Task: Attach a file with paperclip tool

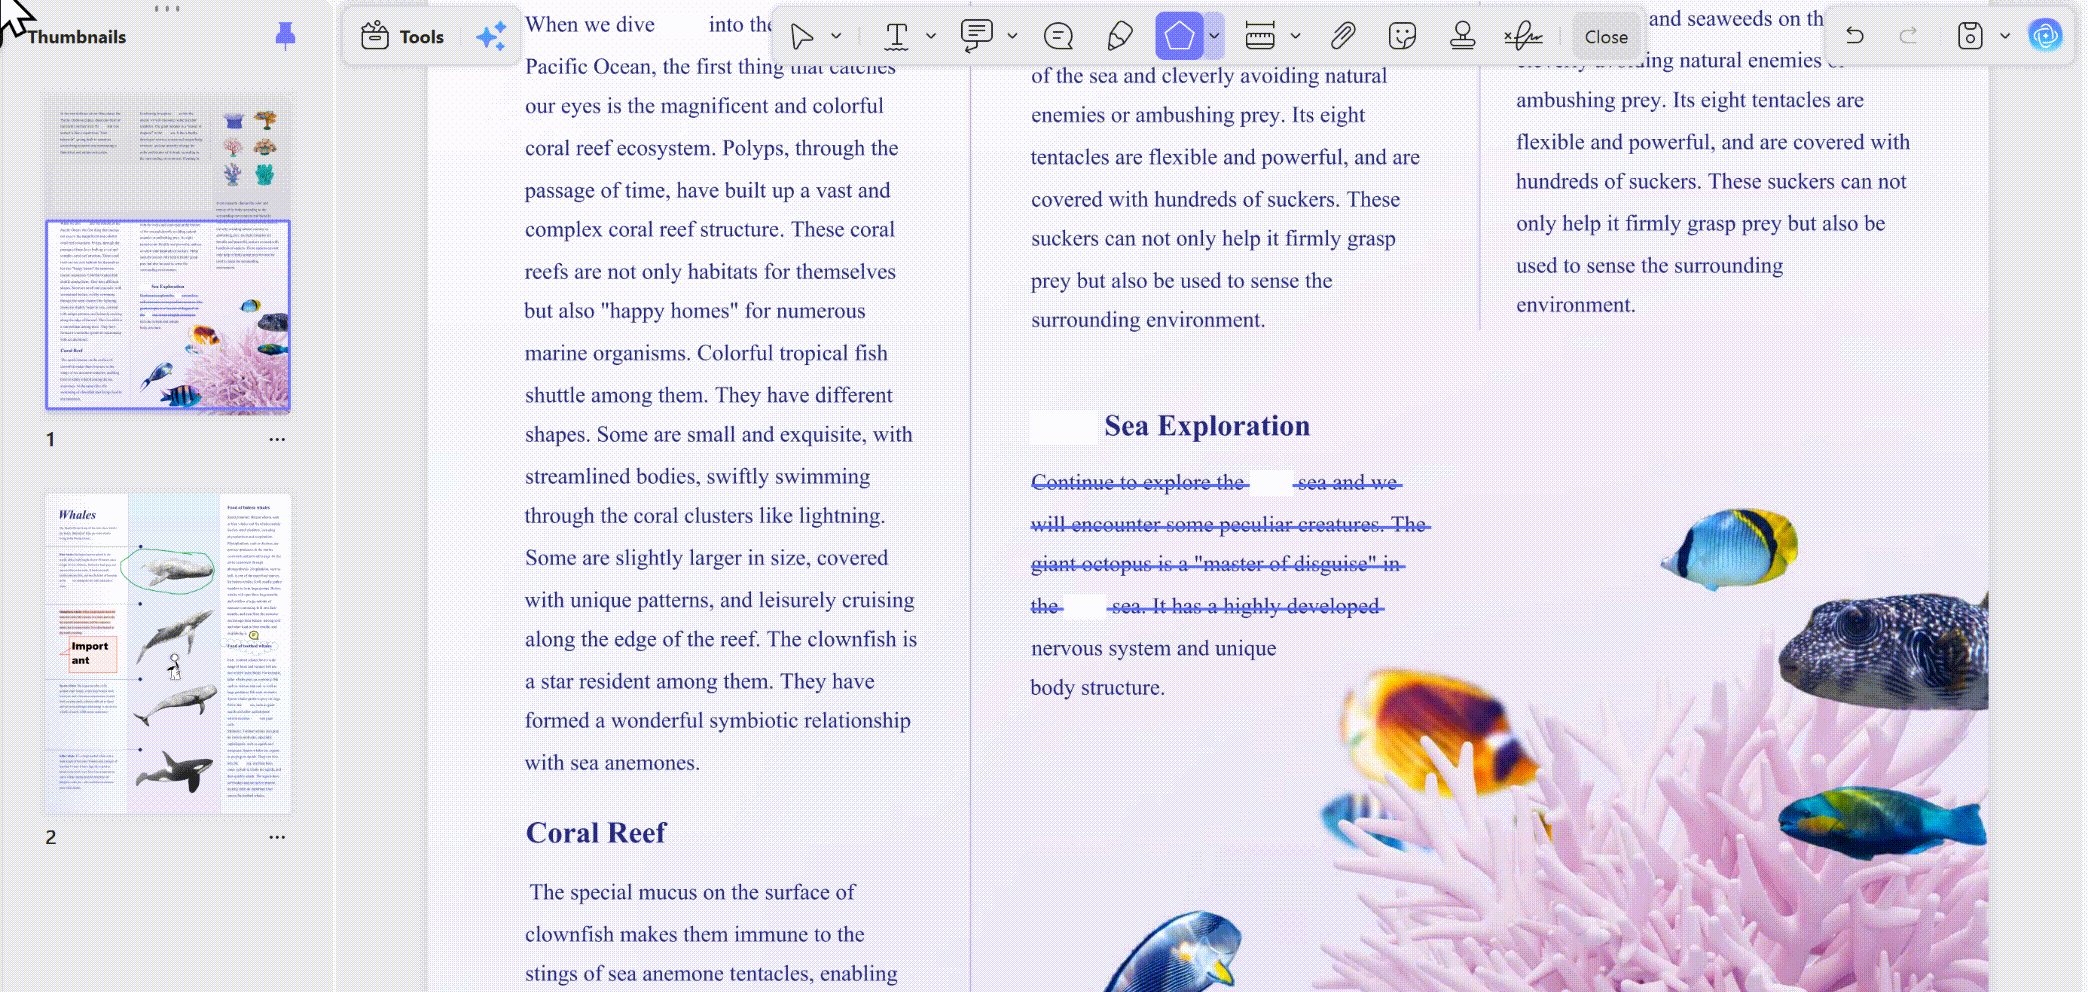Action: pyautogui.click(x=1343, y=37)
